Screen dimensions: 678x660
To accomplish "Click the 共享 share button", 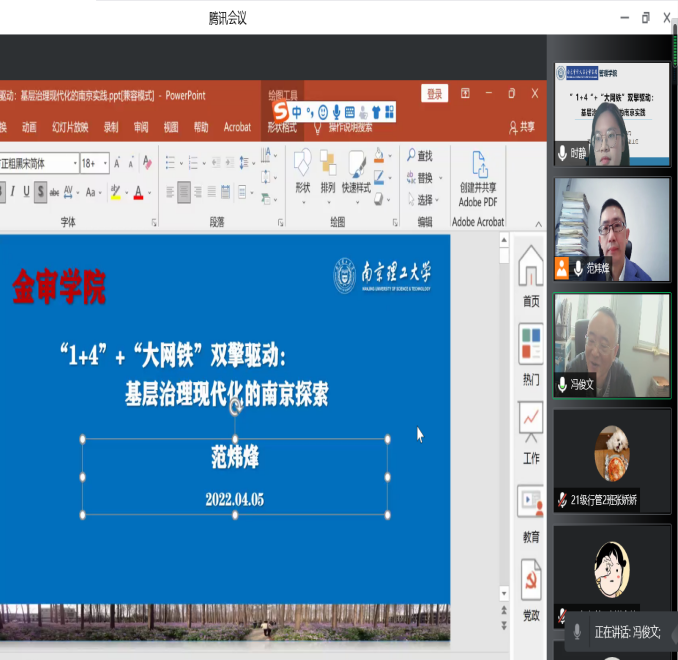I will [522, 127].
